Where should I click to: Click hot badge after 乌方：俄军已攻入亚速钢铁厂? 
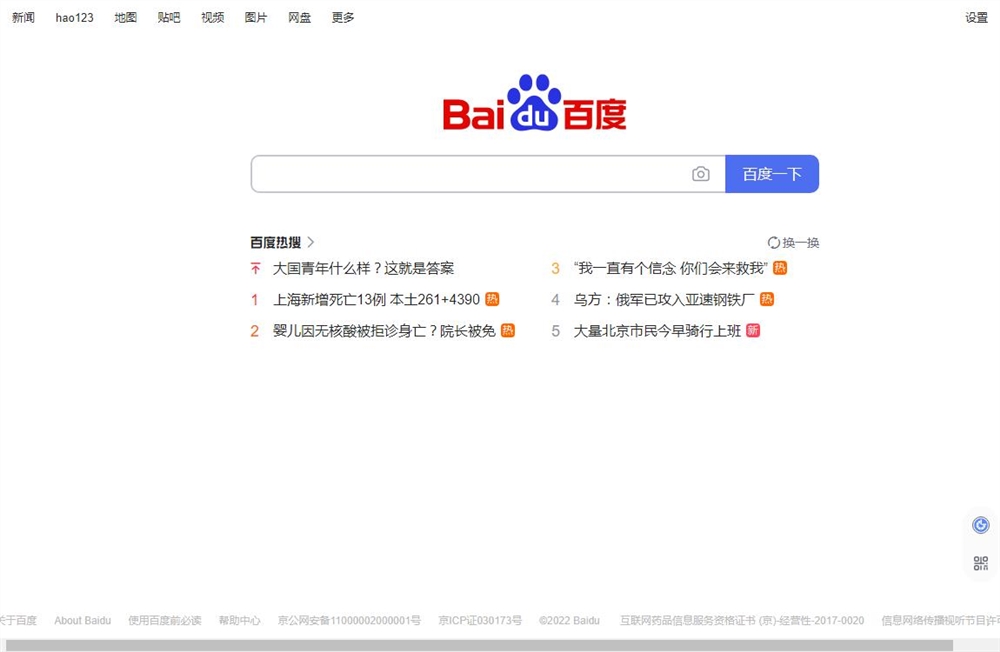[x=767, y=299]
